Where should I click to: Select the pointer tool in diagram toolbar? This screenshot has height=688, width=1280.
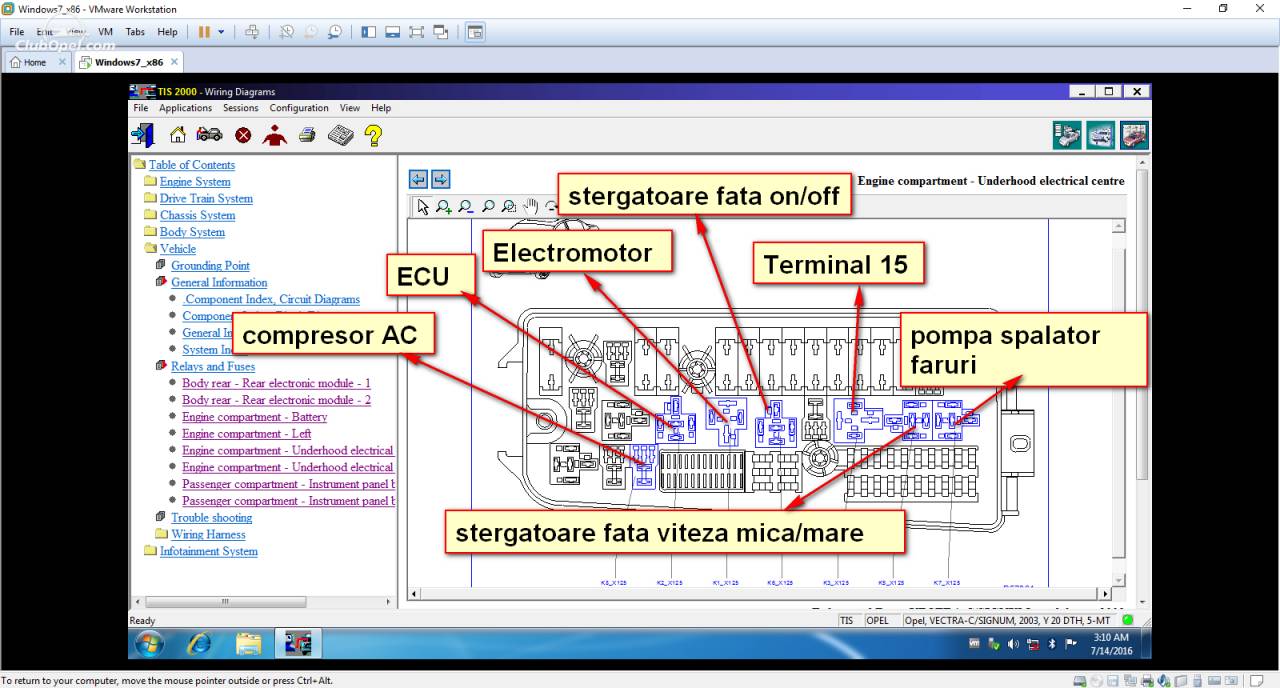click(x=423, y=207)
